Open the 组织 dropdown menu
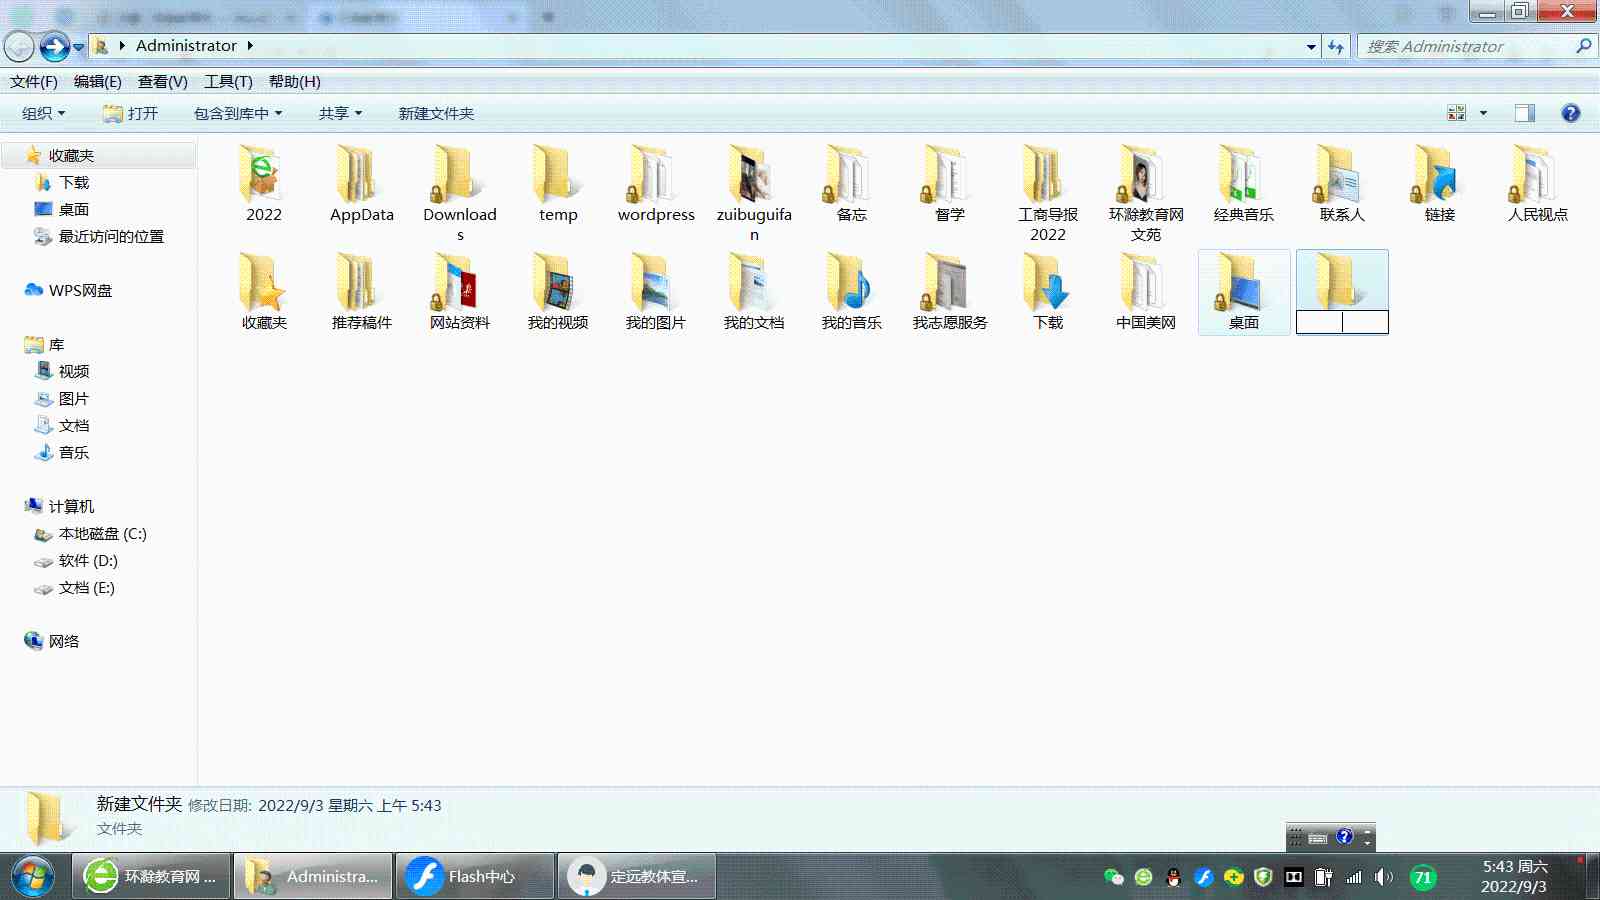This screenshot has height=900, width=1600. [43, 113]
